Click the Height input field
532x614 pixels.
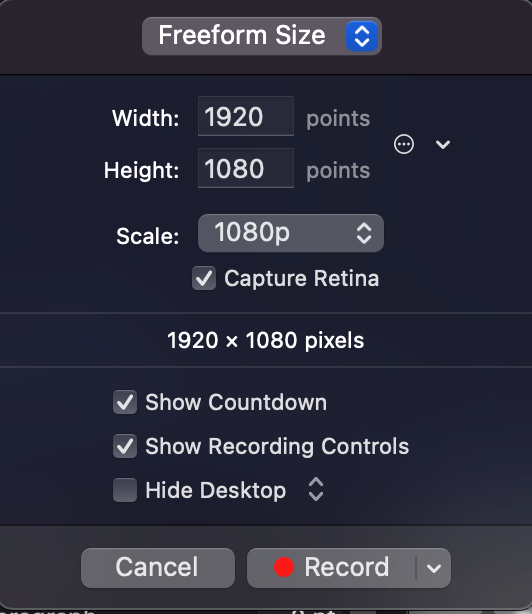pyautogui.click(x=246, y=168)
